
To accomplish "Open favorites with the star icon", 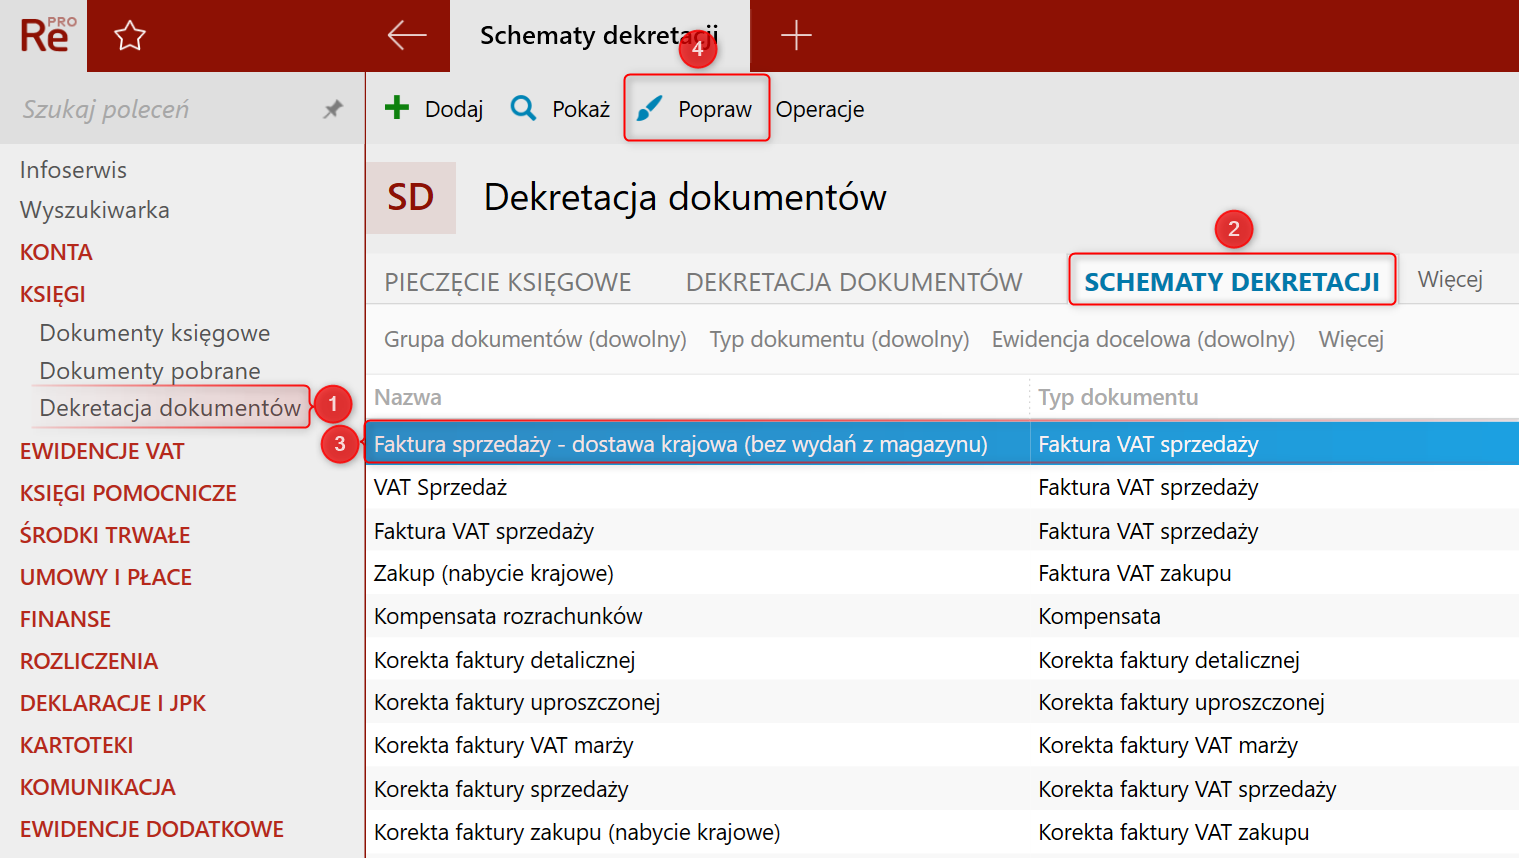I will point(130,36).
